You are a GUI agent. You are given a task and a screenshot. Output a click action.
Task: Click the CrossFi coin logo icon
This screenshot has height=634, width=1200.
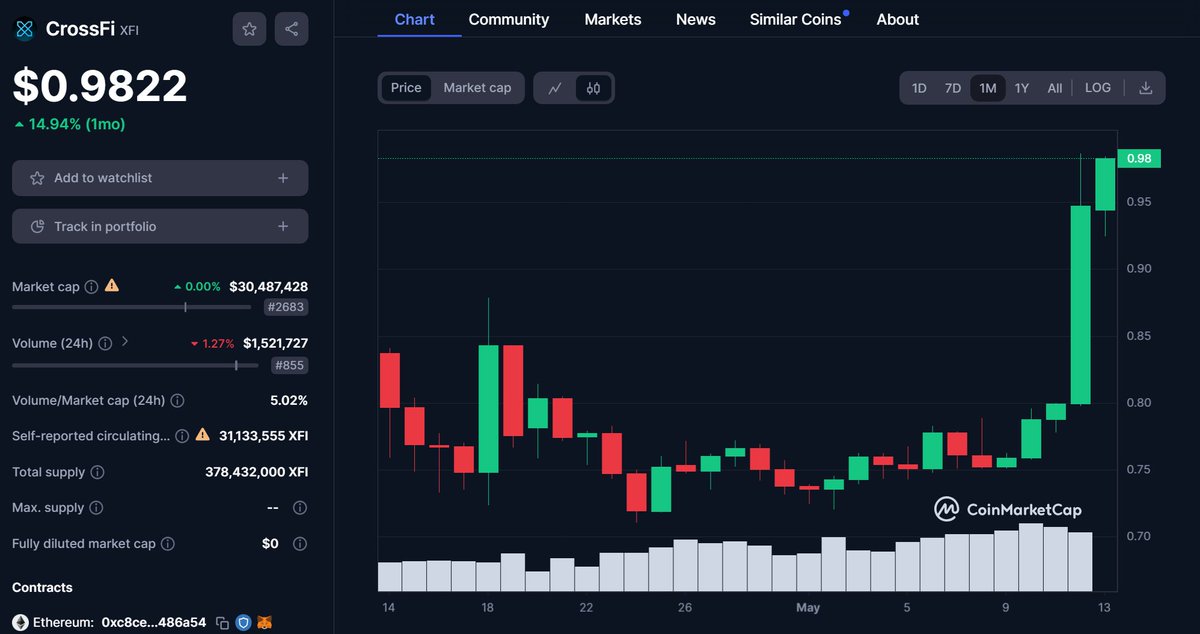(24, 30)
